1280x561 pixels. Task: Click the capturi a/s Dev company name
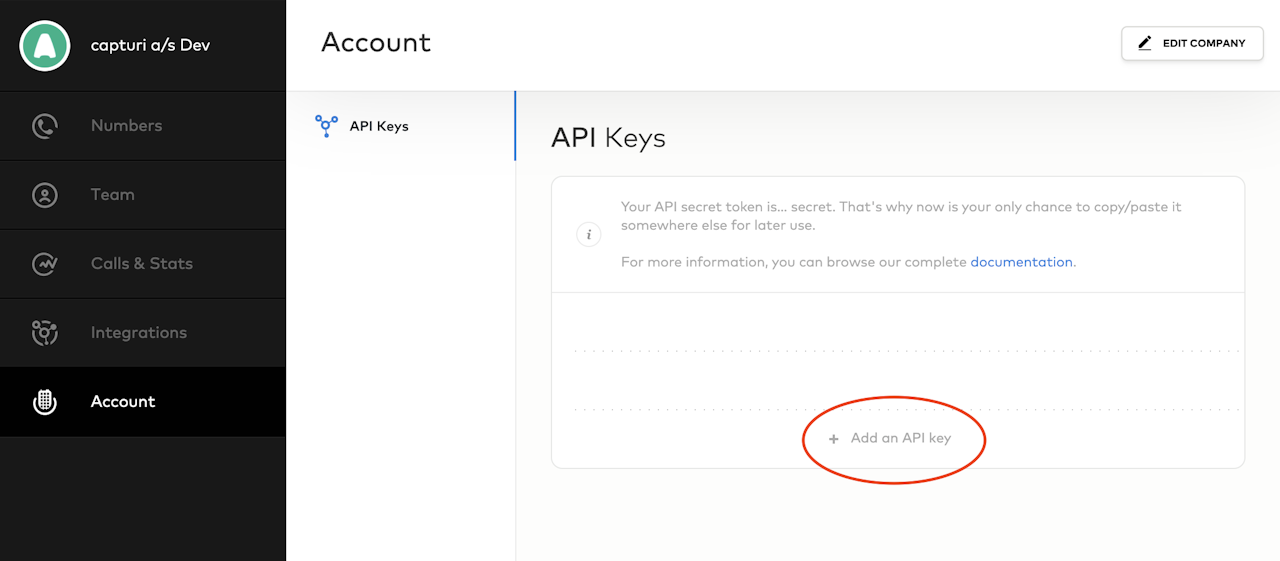[x=150, y=45]
